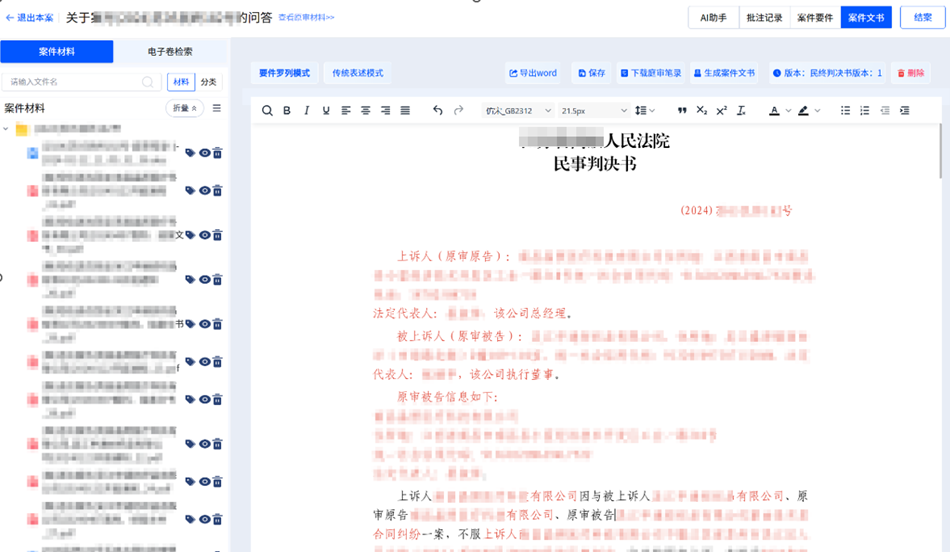Select the yellow case materials folder
Viewport: 950px width, 552px height.
(22, 129)
